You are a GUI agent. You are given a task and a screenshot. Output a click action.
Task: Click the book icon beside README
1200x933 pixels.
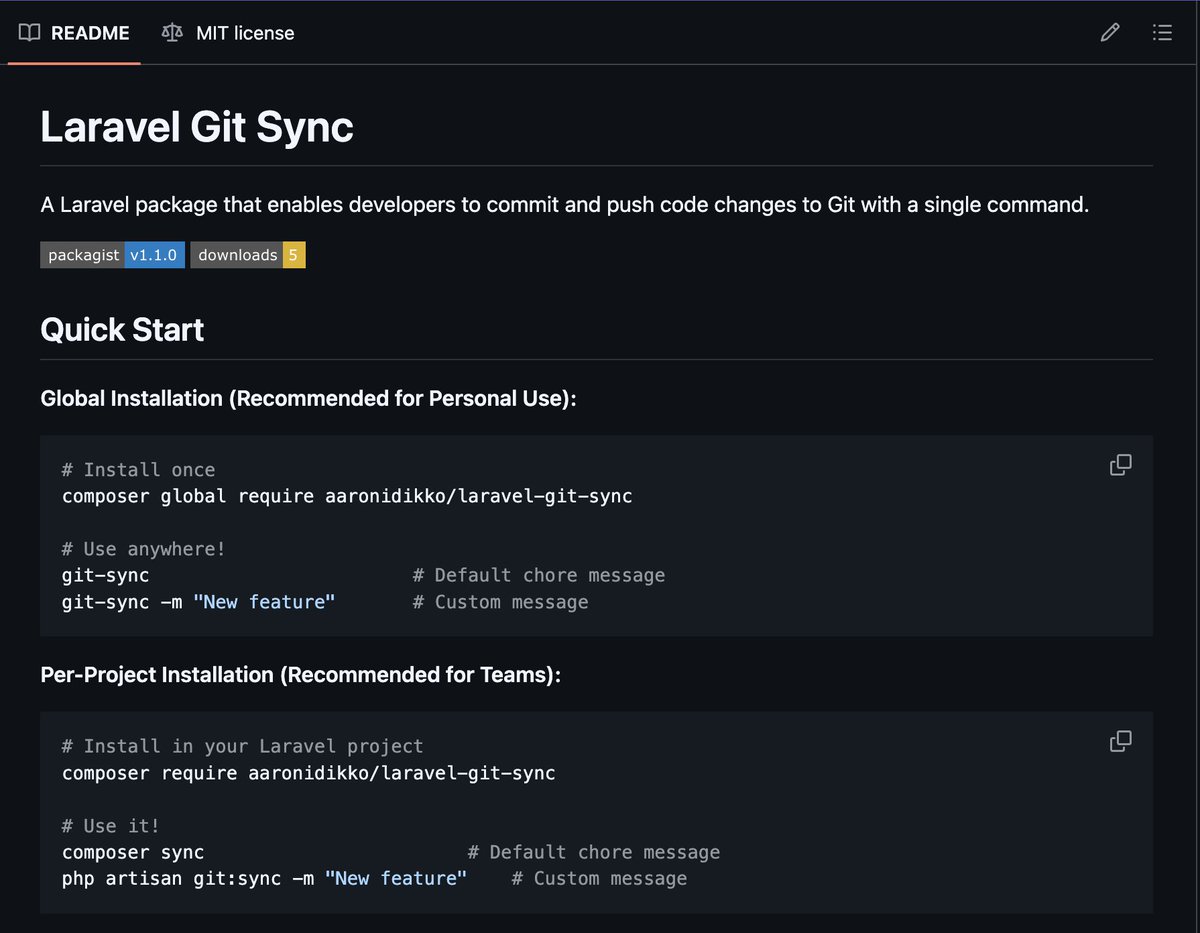click(30, 33)
